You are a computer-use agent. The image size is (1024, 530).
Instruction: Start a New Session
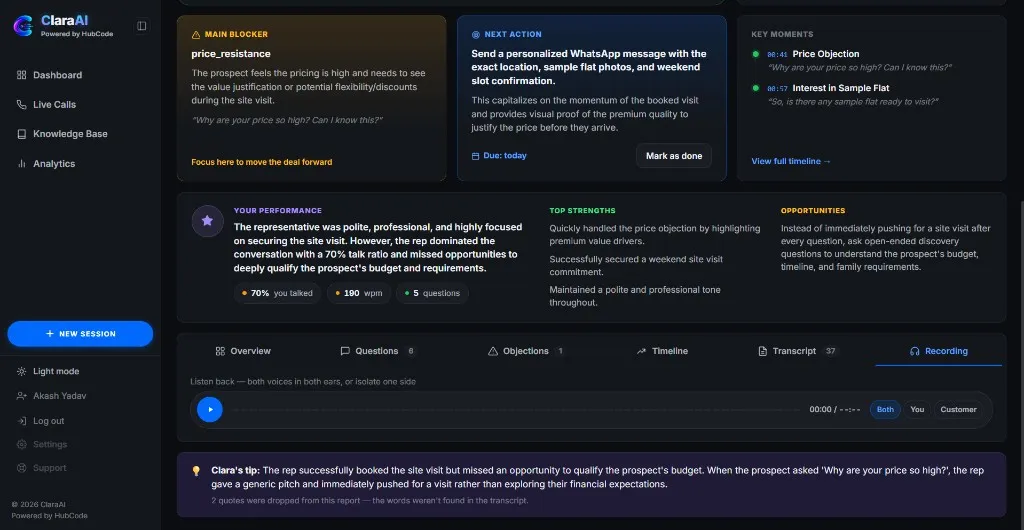point(80,334)
